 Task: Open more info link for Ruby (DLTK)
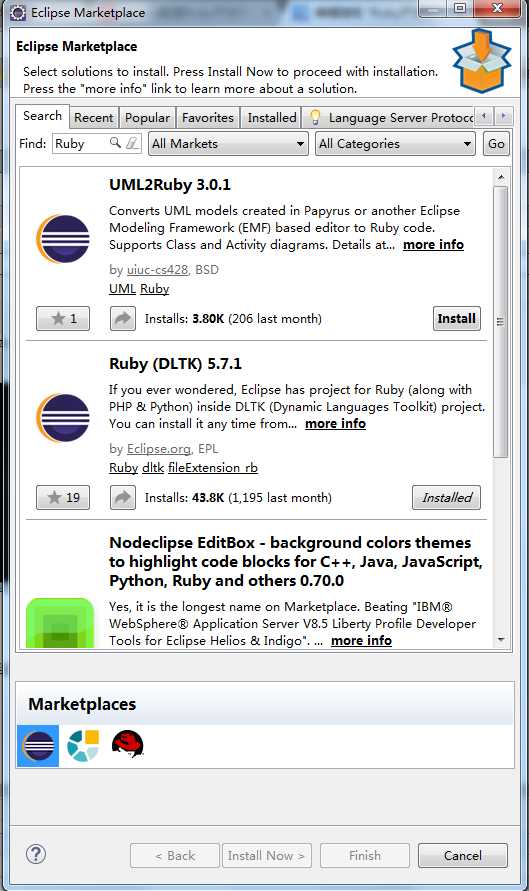(x=335, y=424)
